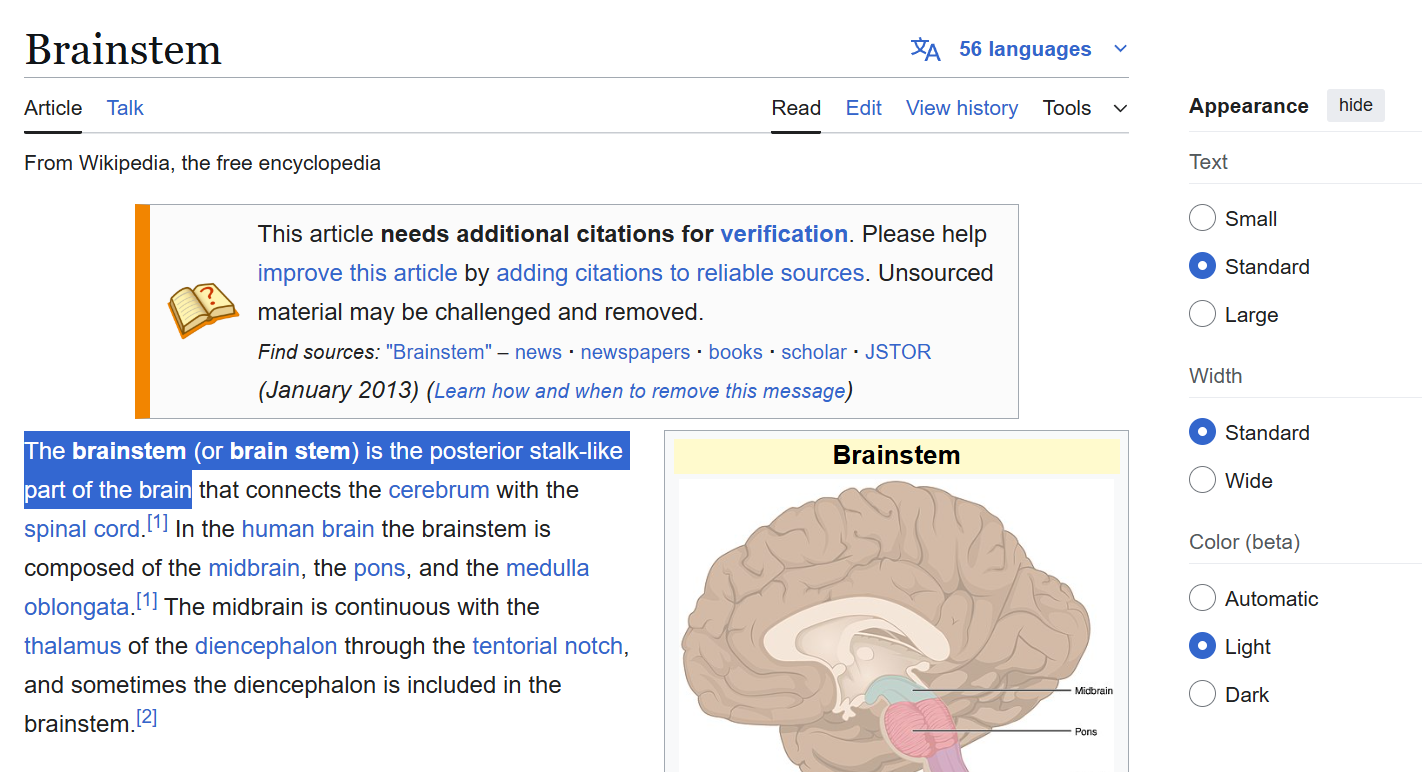Click the Width section label
1422x772 pixels.
pos(1215,376)
